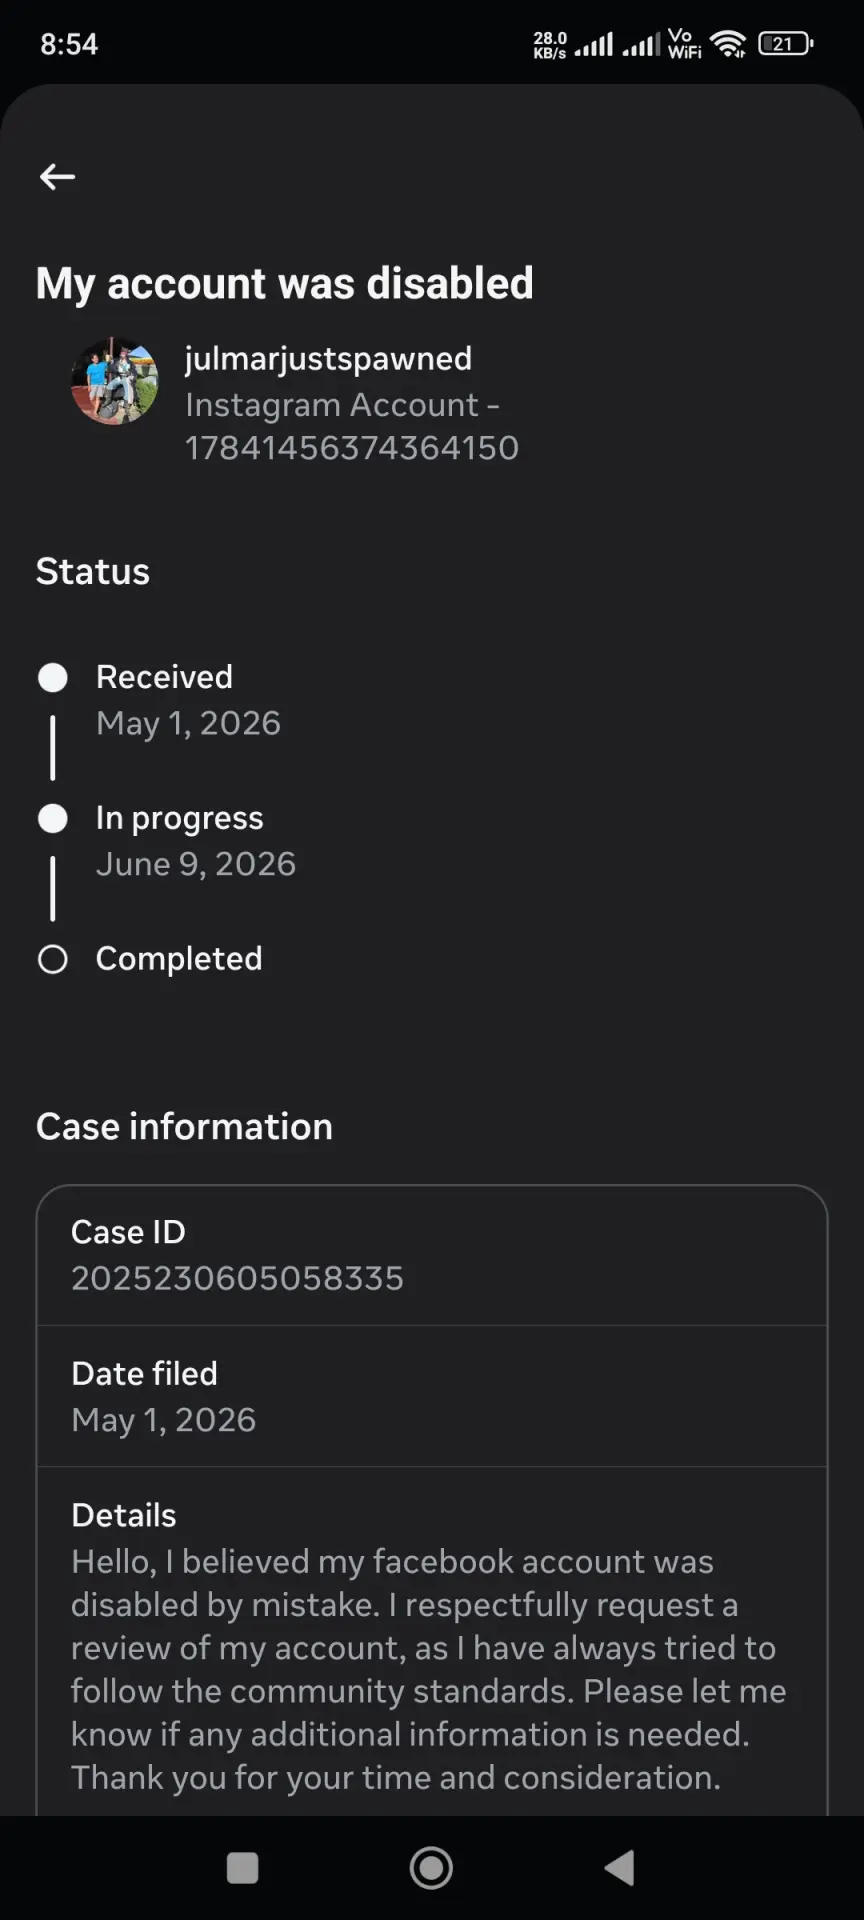The height and width of the screenshot is (1920, 864).
Task: Tap the June 9, 2026 progress date
Action: point(196,864)
